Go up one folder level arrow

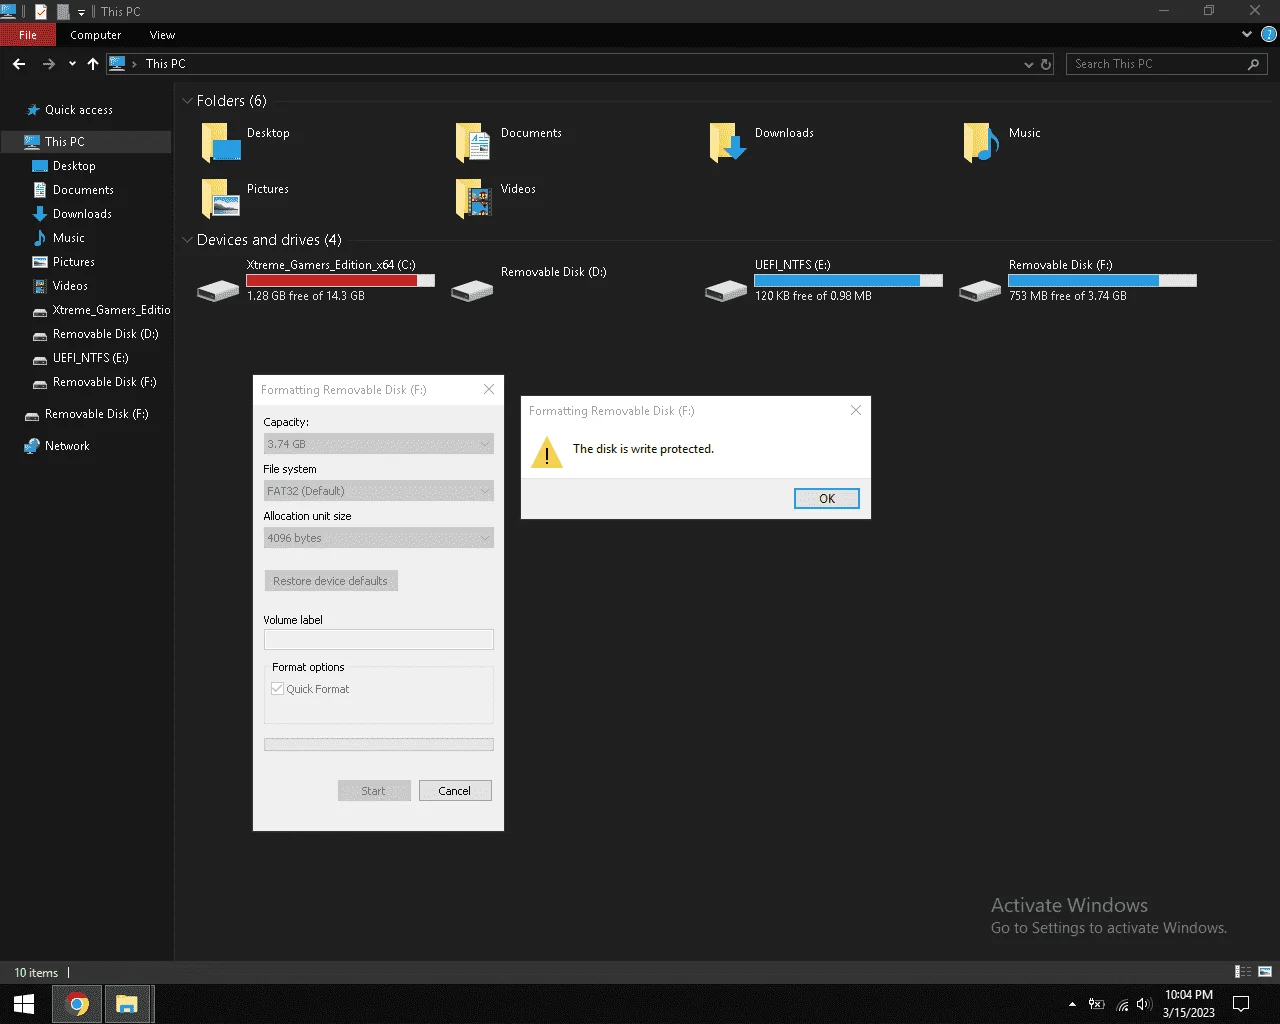pos(93,64)
